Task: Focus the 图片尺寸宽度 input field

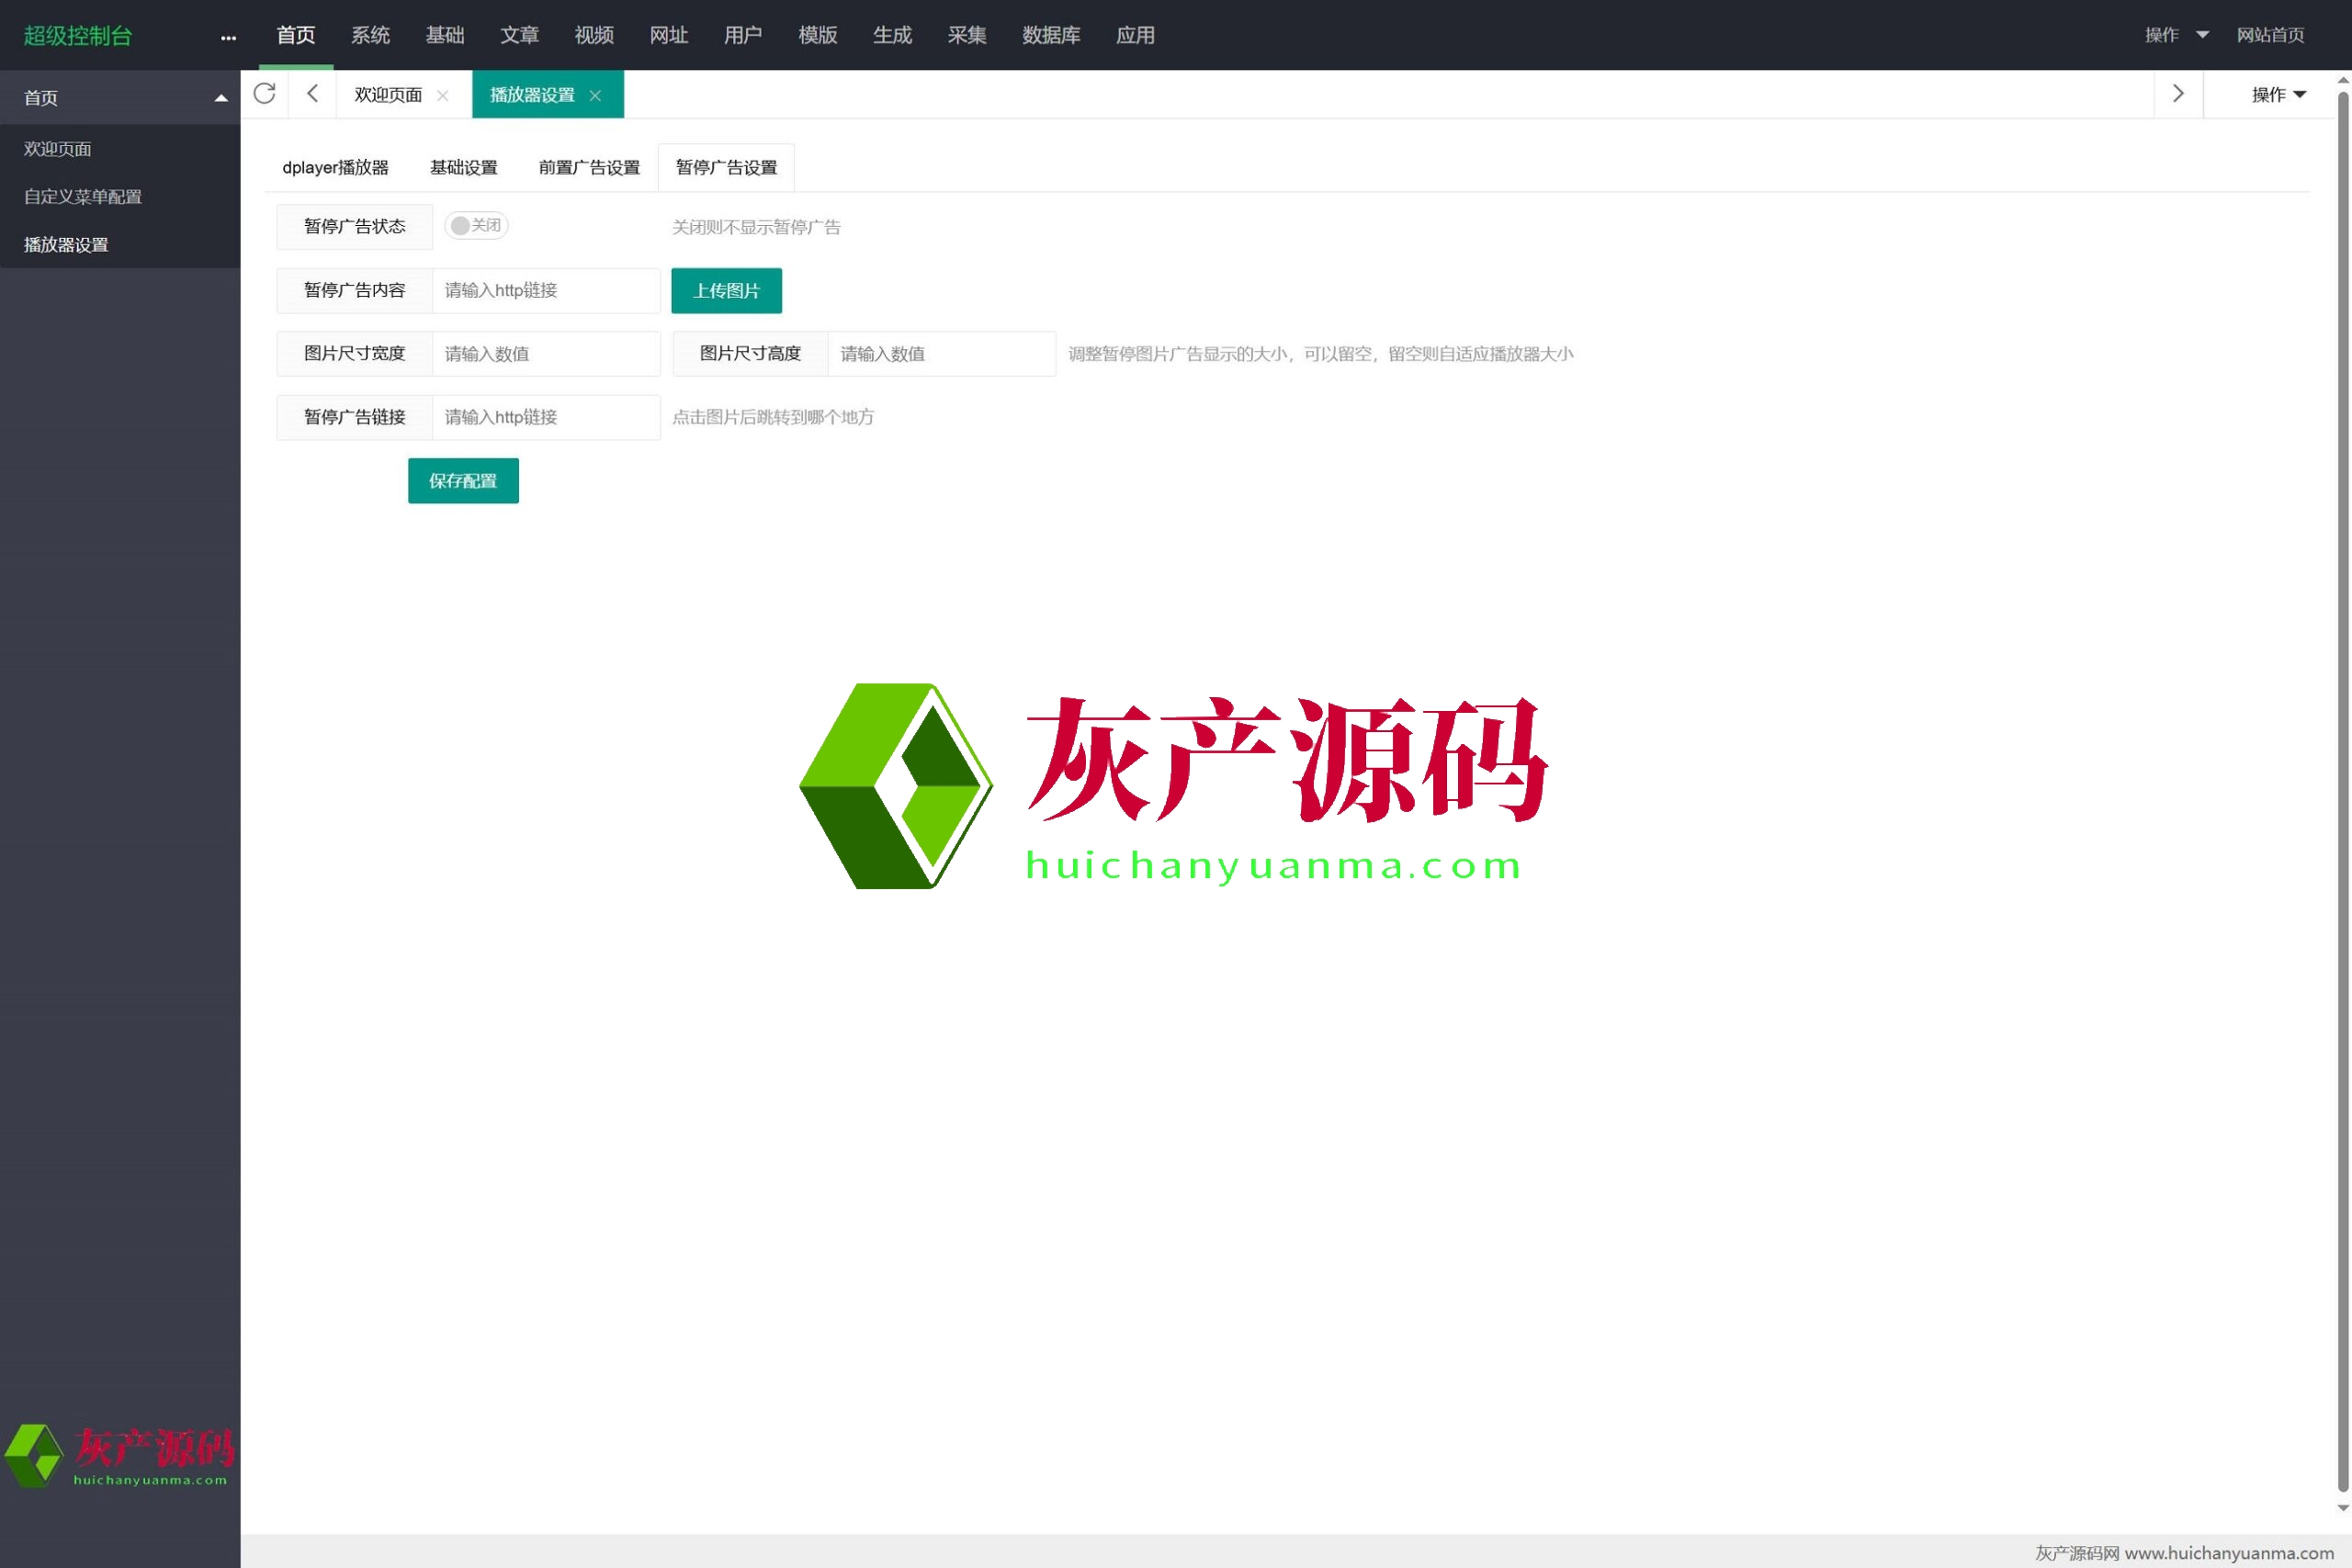Action: point(546,354)
